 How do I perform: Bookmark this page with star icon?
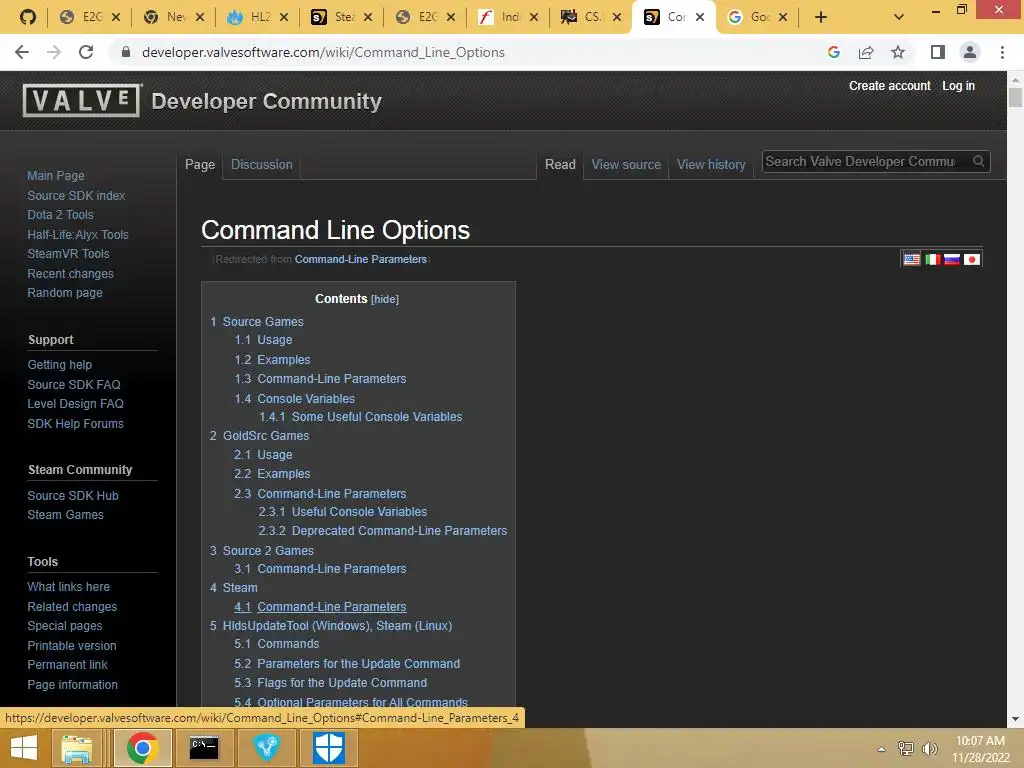click(x=898, y=52)
